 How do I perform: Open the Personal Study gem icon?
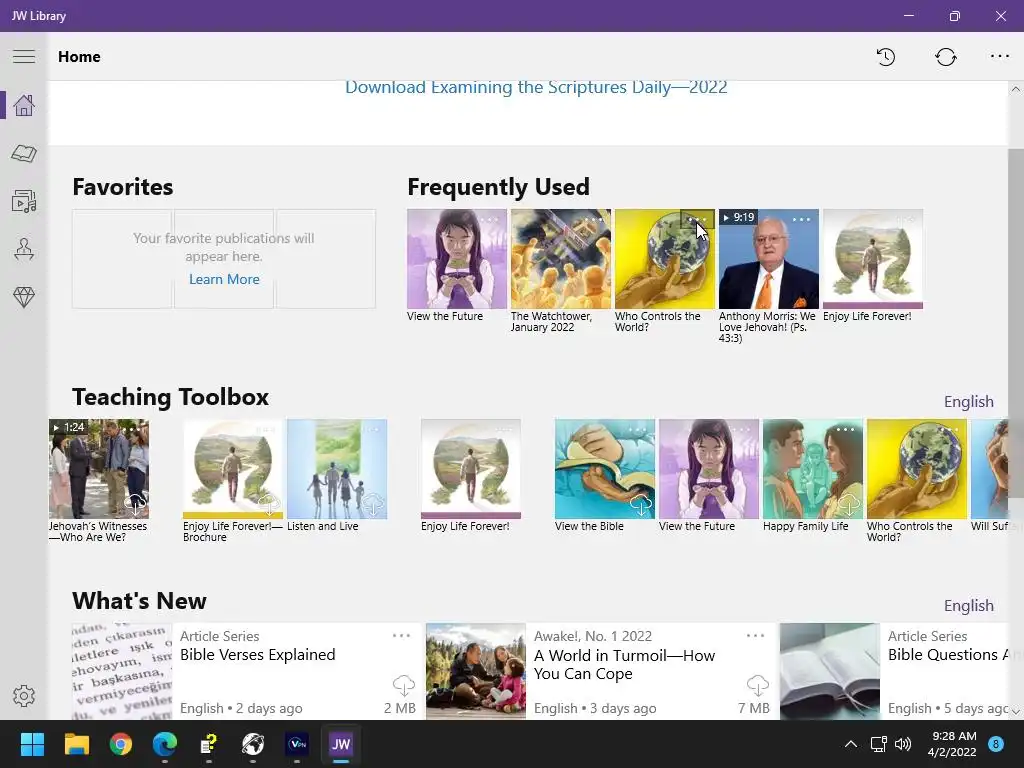pyautogui.click(x=24, y=298)
